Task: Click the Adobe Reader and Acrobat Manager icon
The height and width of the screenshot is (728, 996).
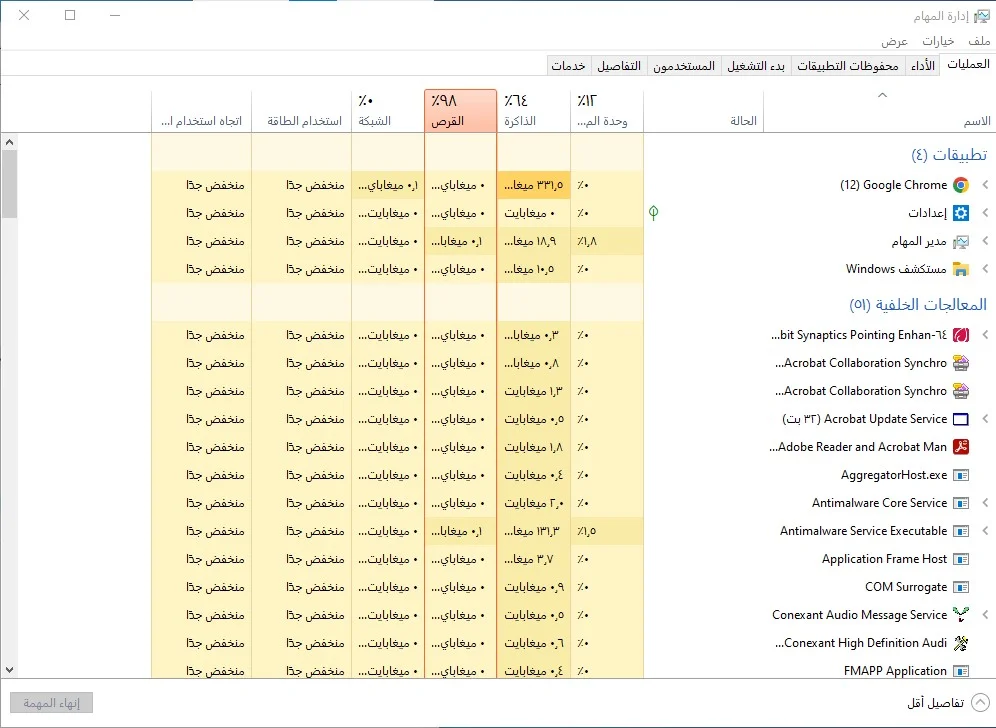Action: point(960,447)
